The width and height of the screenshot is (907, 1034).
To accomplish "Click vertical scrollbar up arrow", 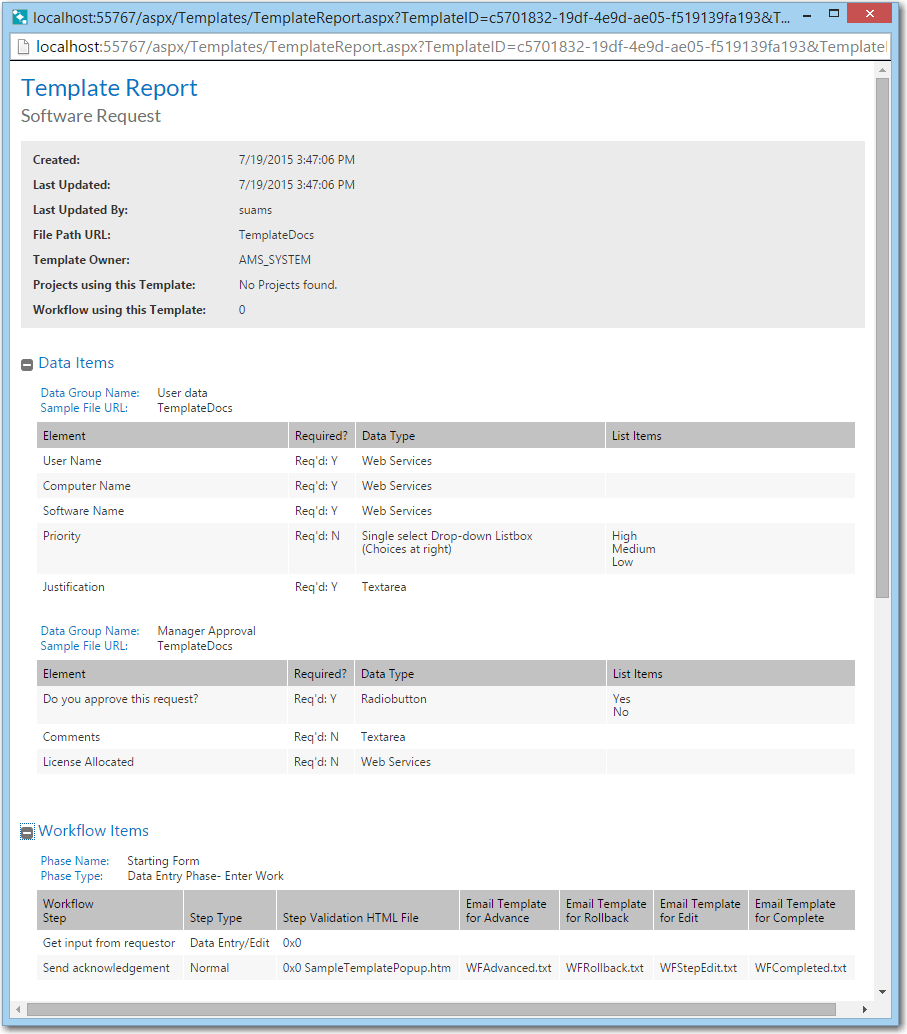I will 883,70.
